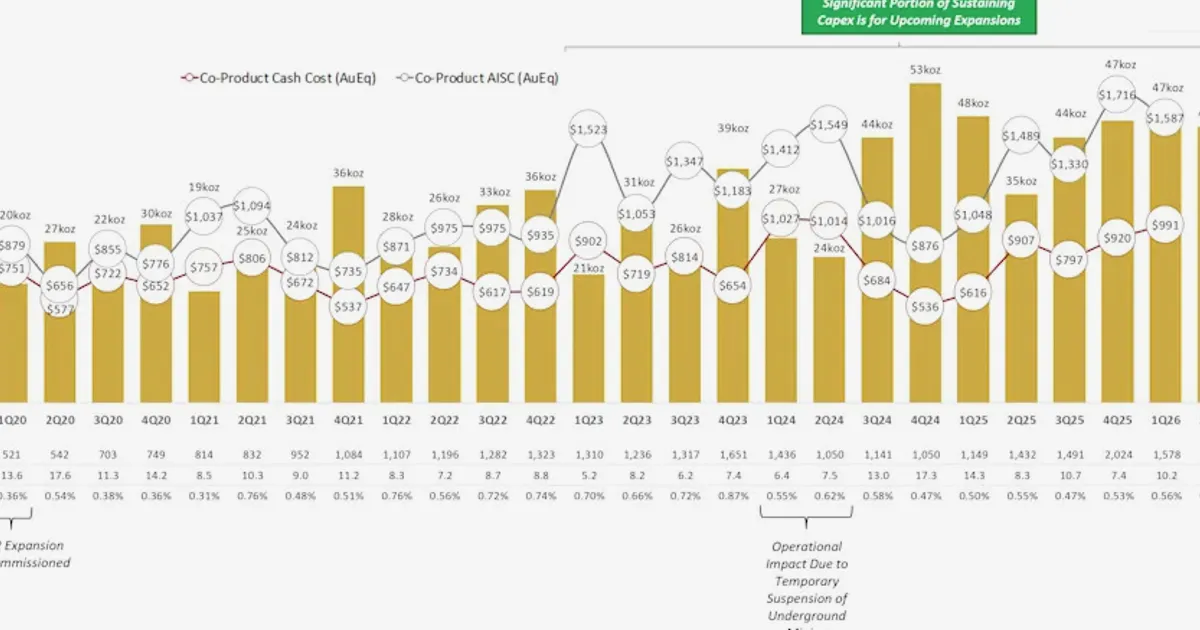Click the 2Q21 quarter axis label
The image size is (1200, 630).
click(253, 421)
